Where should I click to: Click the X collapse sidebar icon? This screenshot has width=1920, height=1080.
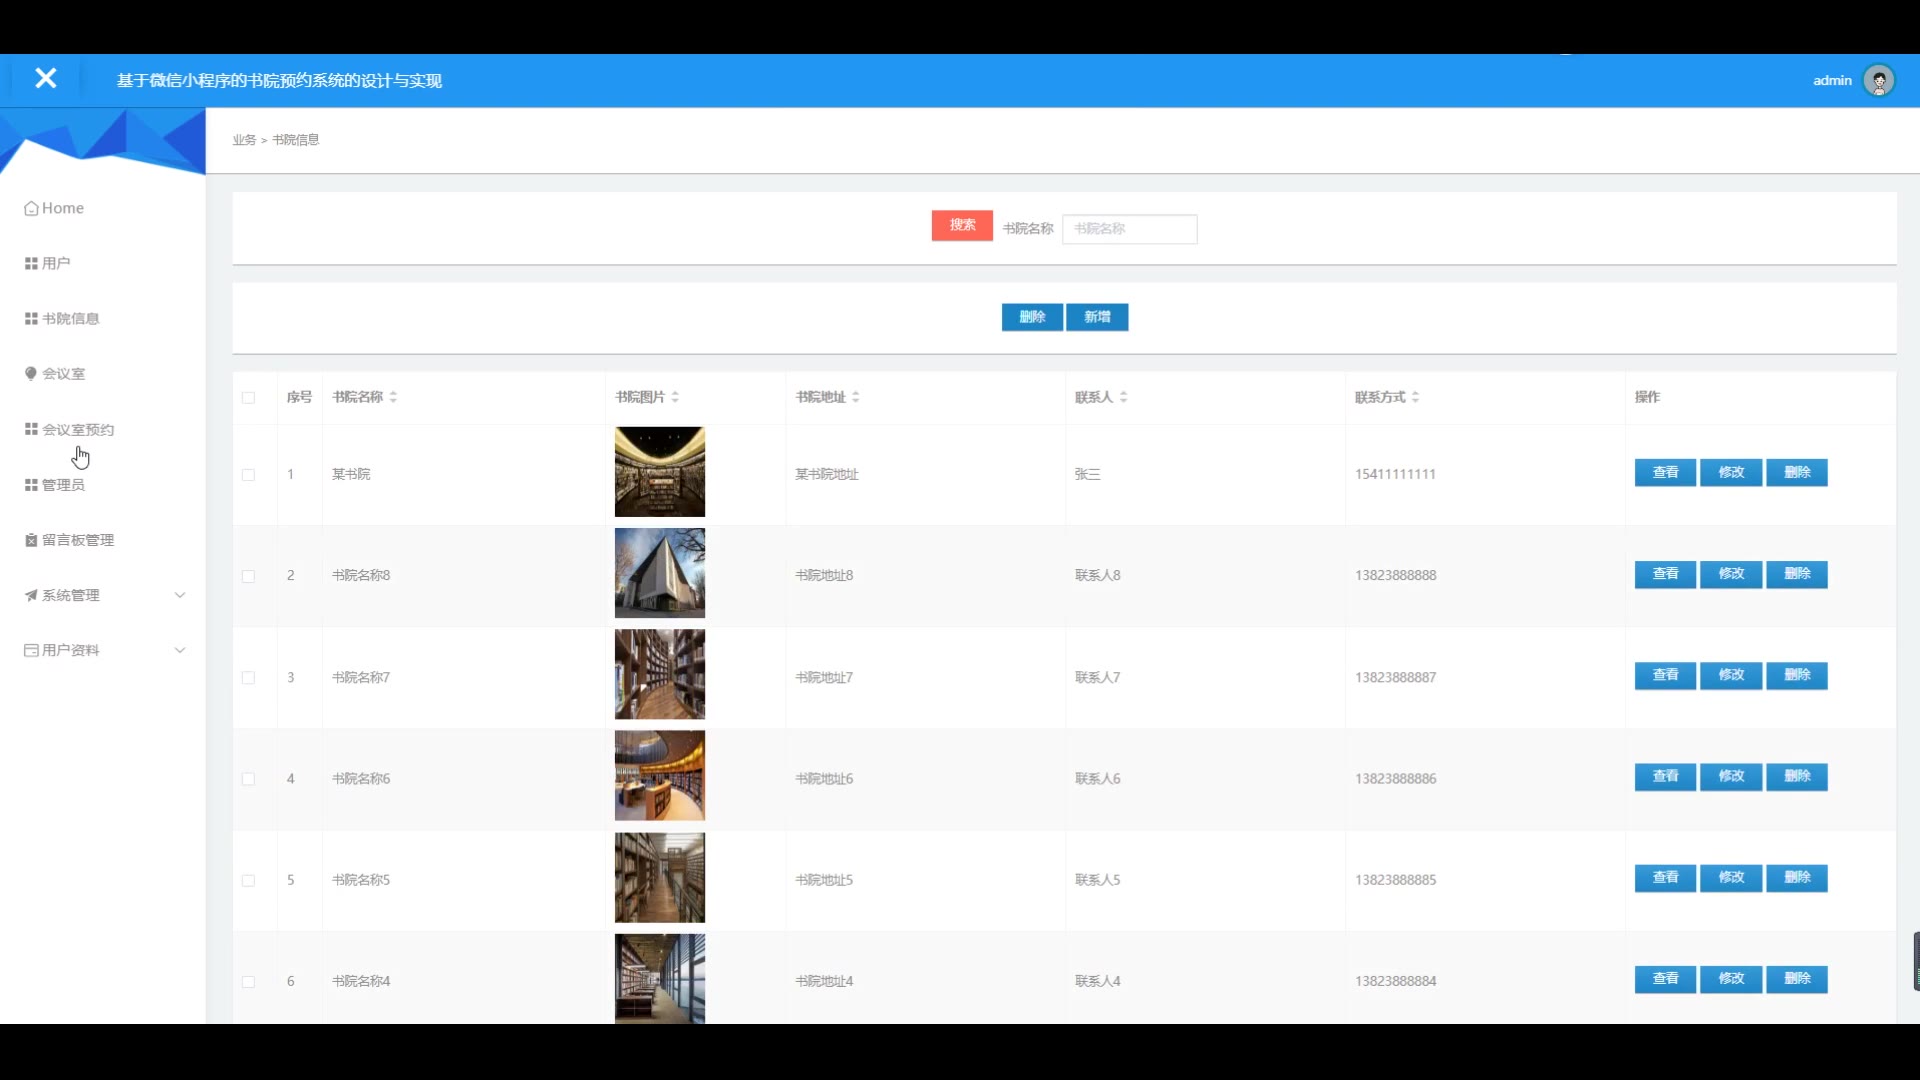click(45, 78)
